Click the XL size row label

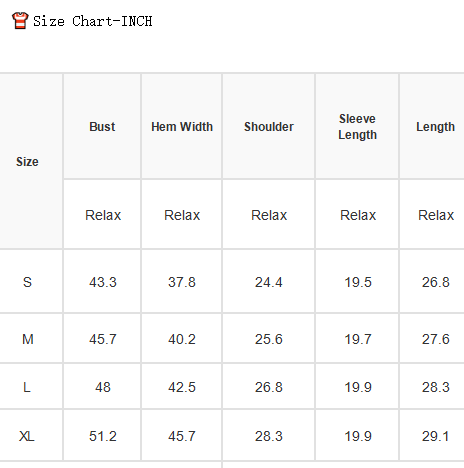tap(27, 436)
